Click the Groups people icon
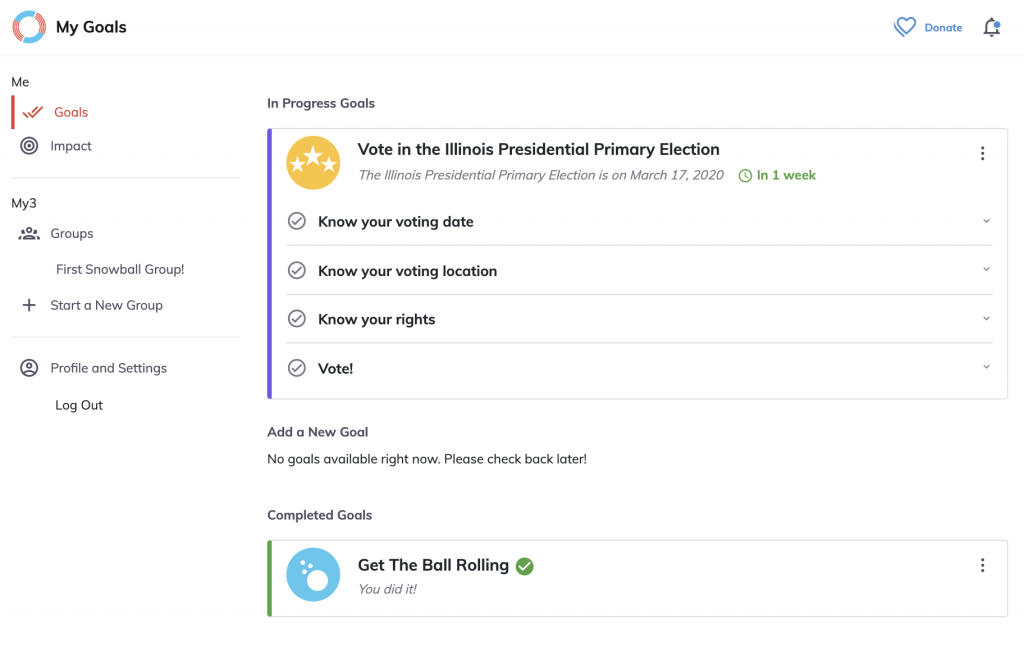 (30, 234)
